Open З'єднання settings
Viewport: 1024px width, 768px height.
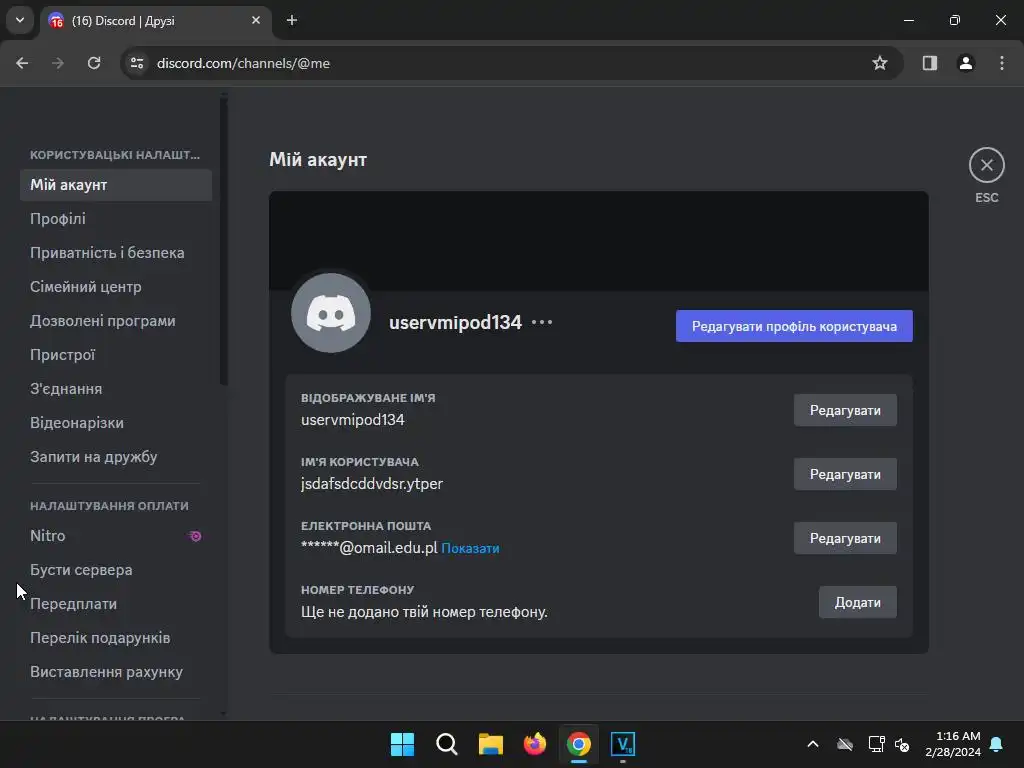[116, 389]
